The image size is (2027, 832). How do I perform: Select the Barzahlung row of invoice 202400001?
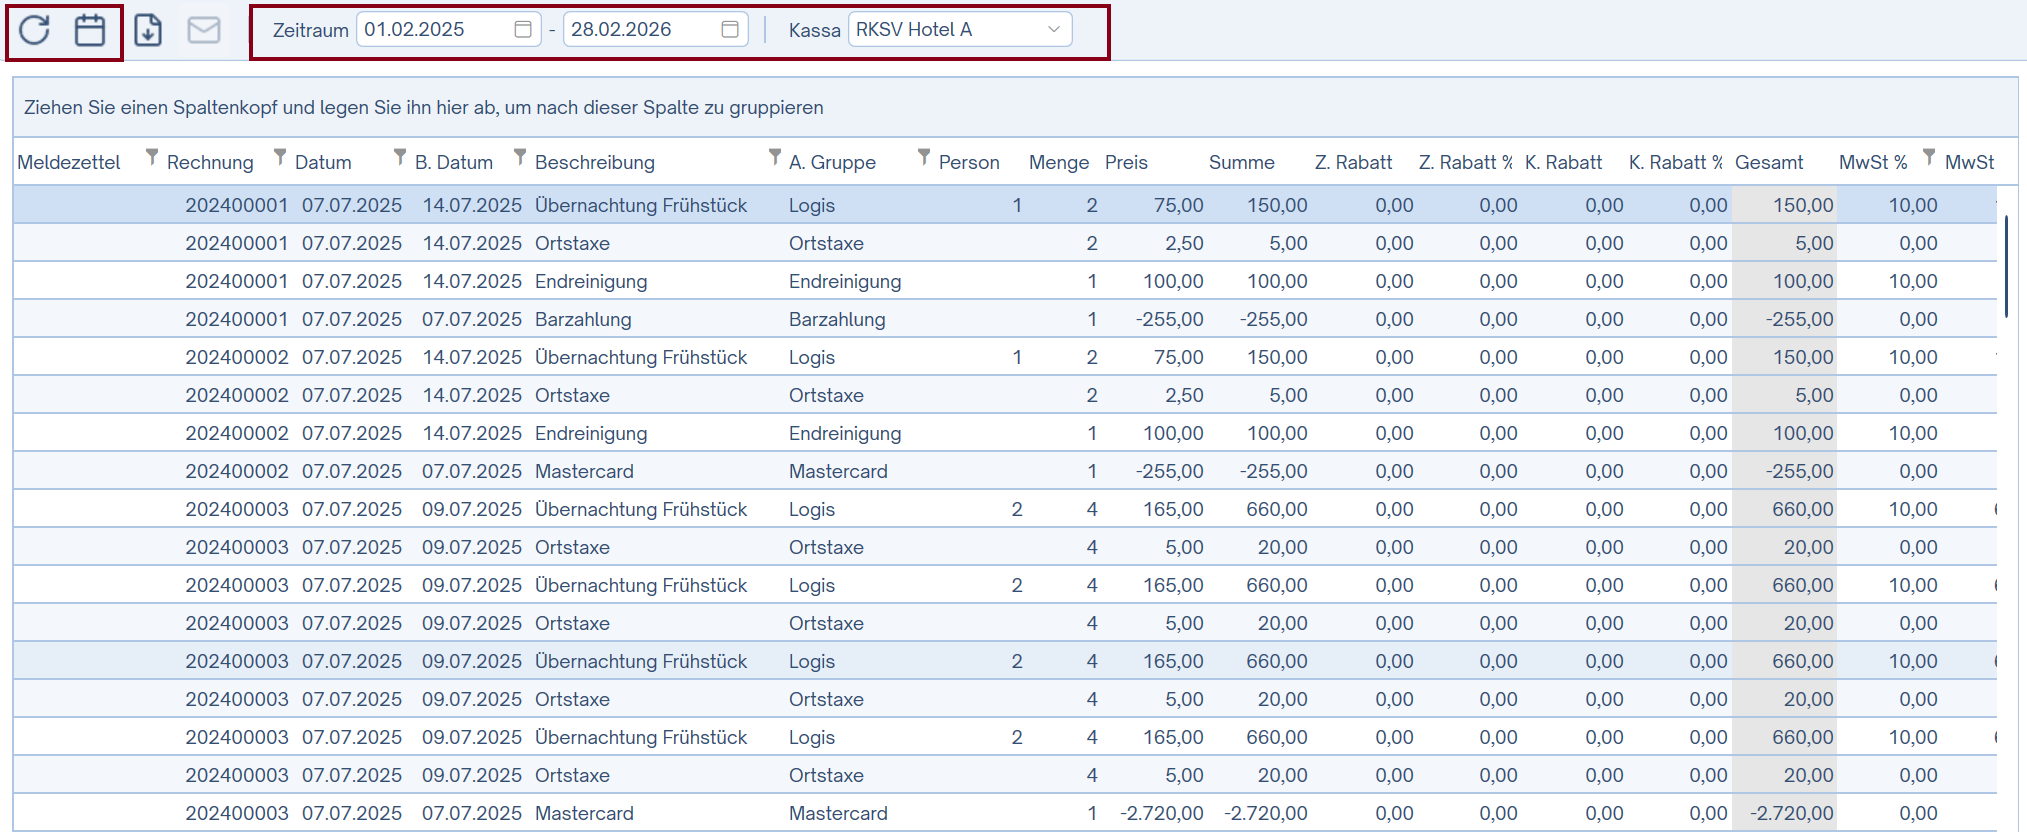(583, 319)
